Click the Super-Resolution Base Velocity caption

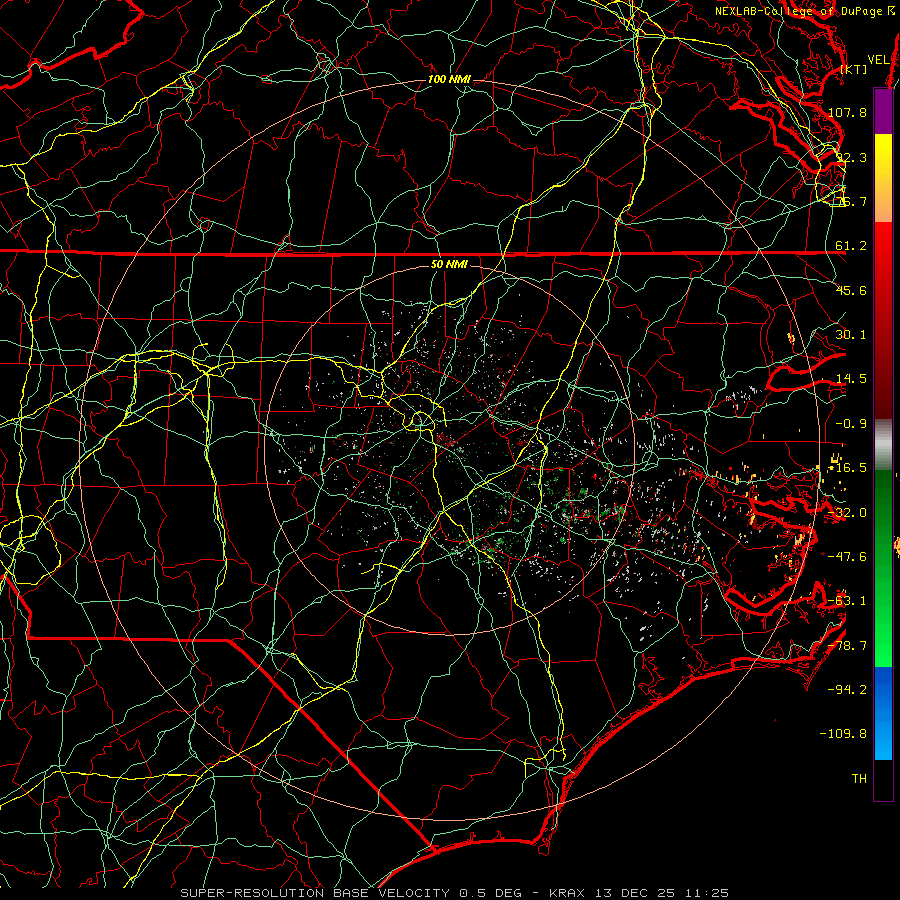(x=455, y=893)
